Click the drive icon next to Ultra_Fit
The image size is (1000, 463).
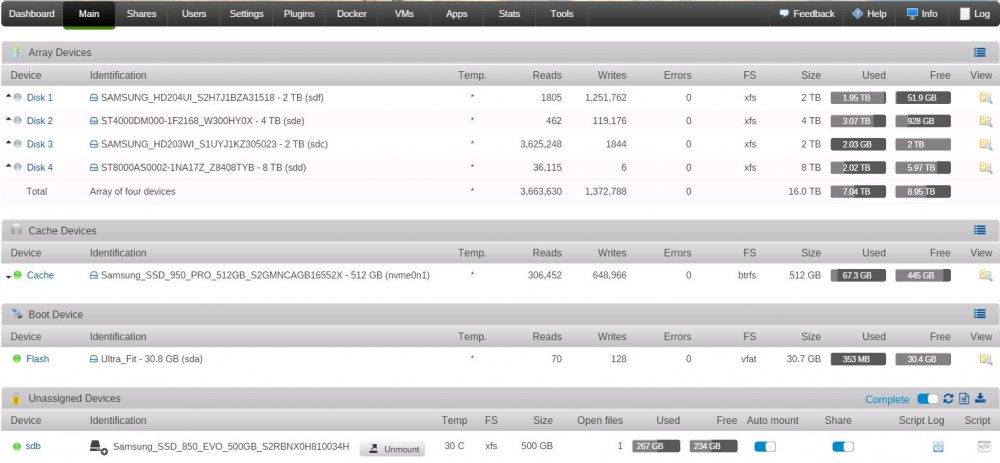coord(94,359)
